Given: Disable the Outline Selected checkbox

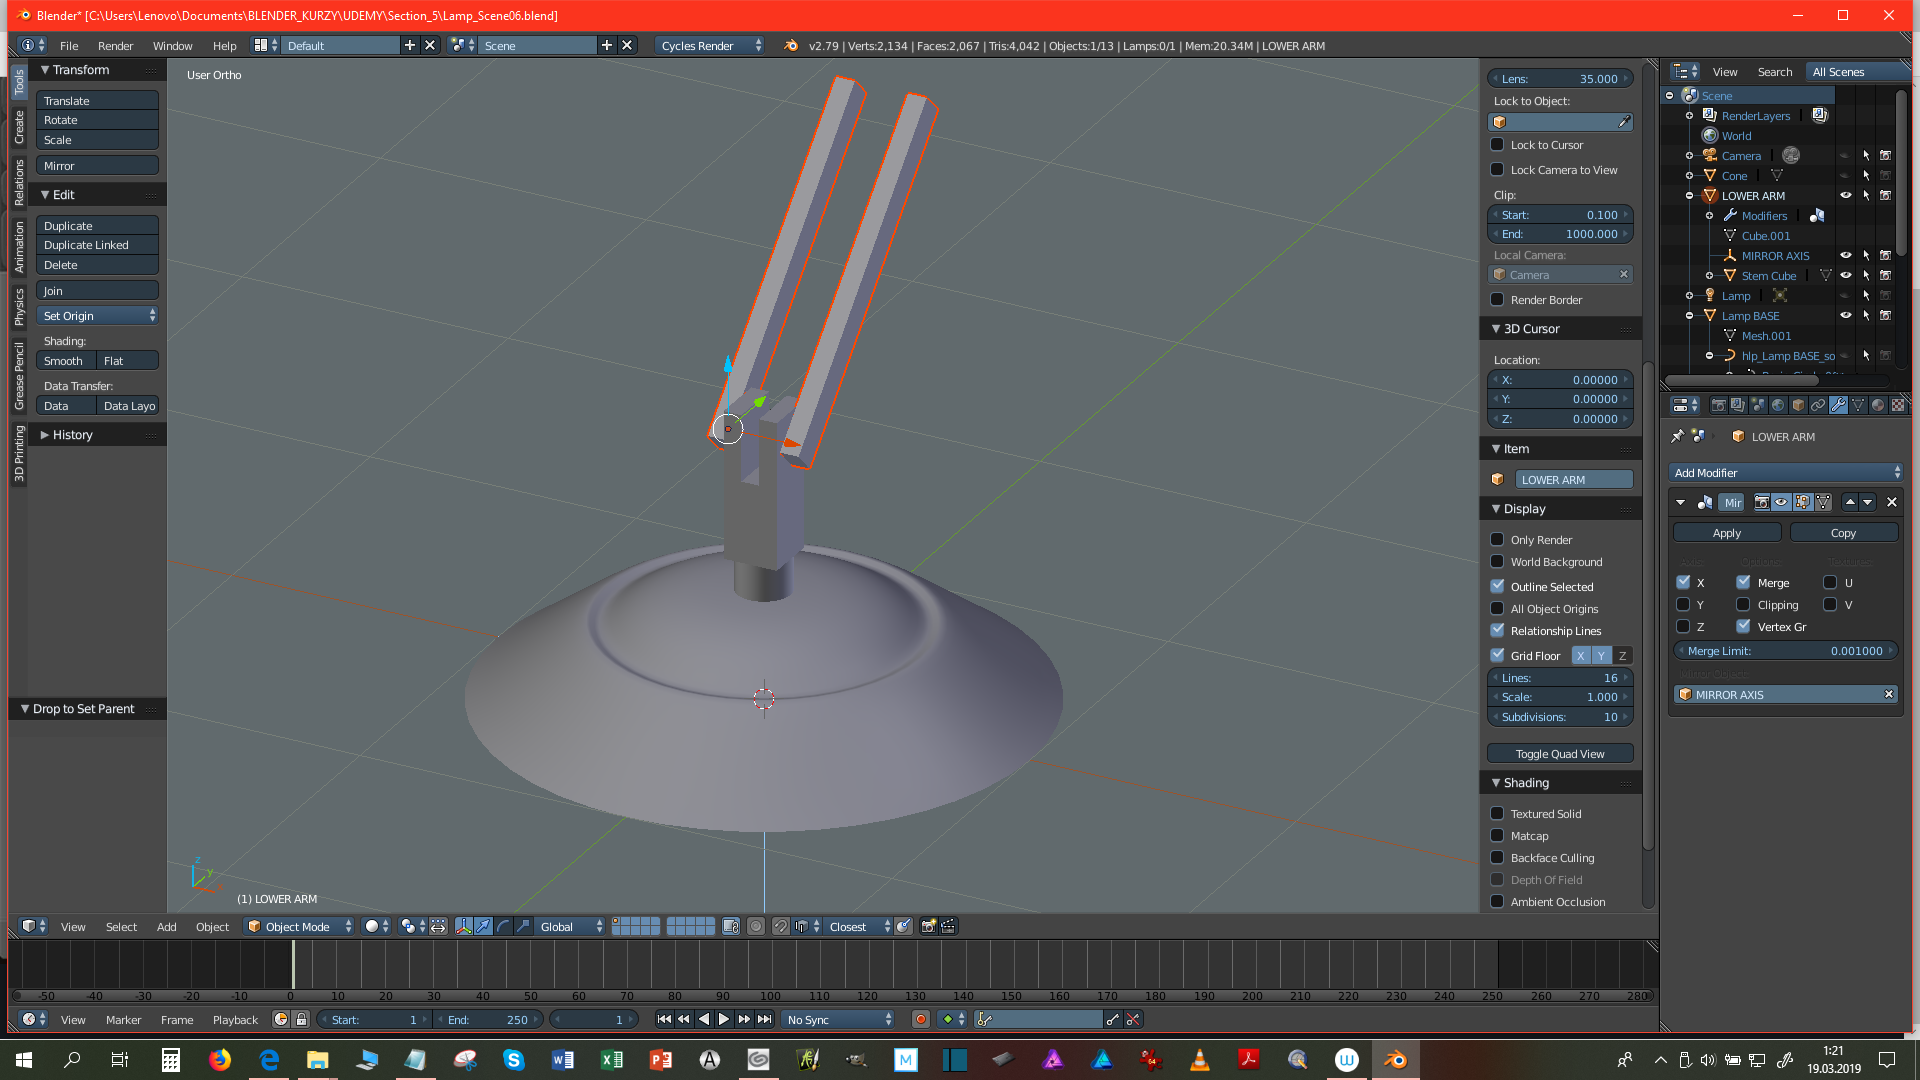Looking at the screenshot, I should pos(1497,587).
